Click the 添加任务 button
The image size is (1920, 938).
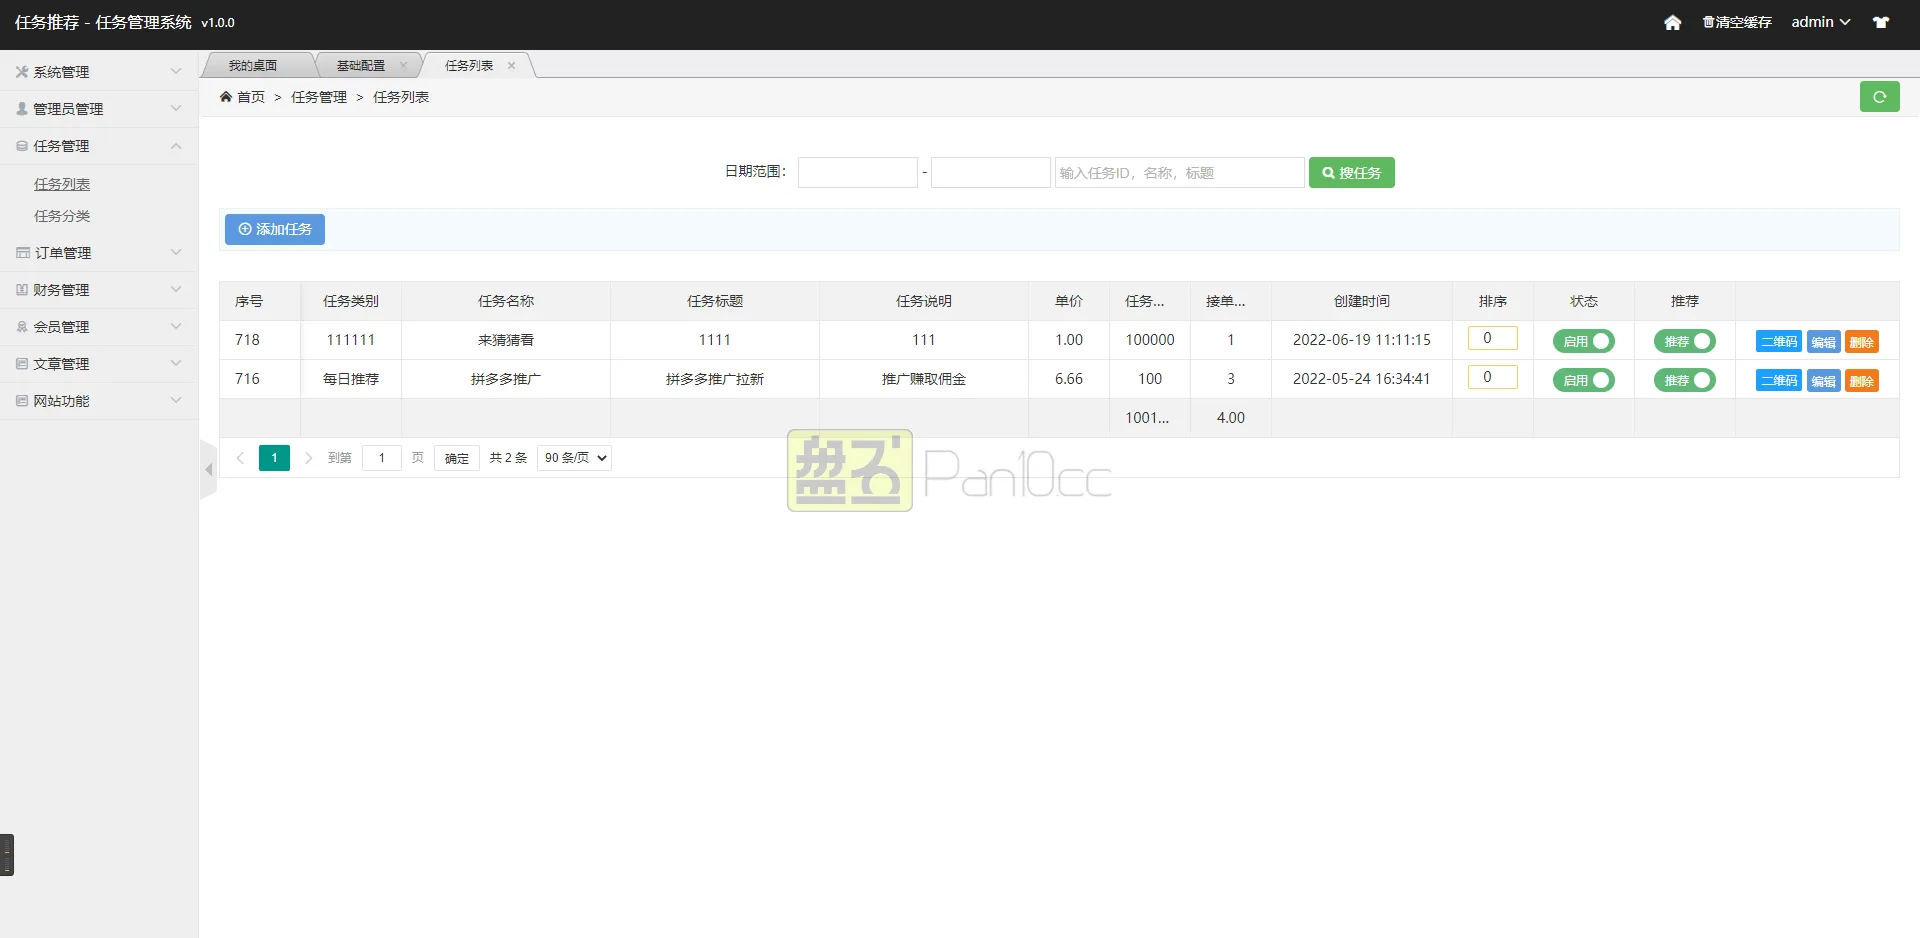274,229
